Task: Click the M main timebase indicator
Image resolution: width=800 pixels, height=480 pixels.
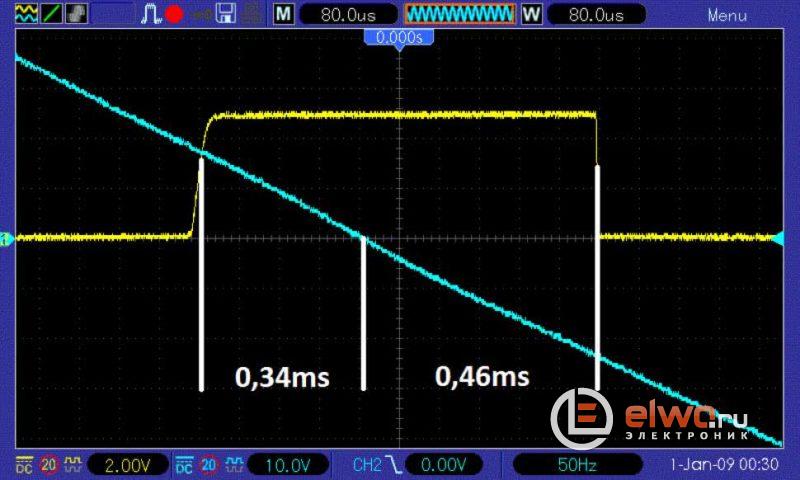Action: coord(283,14)
